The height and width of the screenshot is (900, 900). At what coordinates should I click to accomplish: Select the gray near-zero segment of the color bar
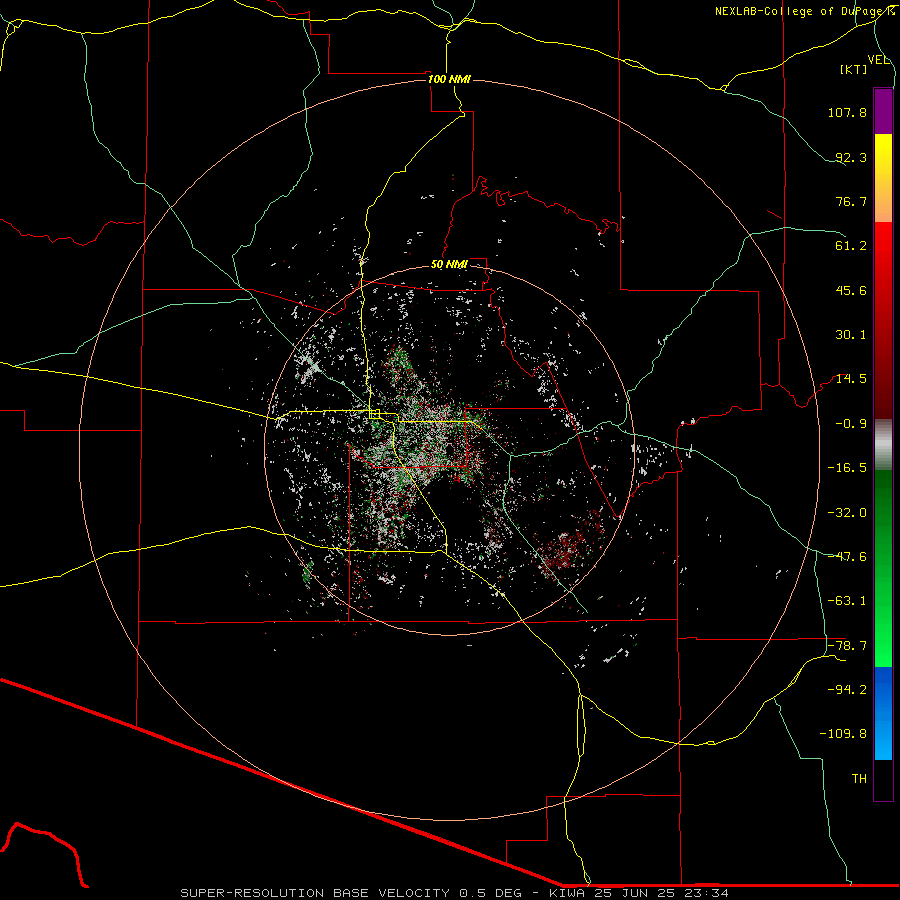pos(883,445)
